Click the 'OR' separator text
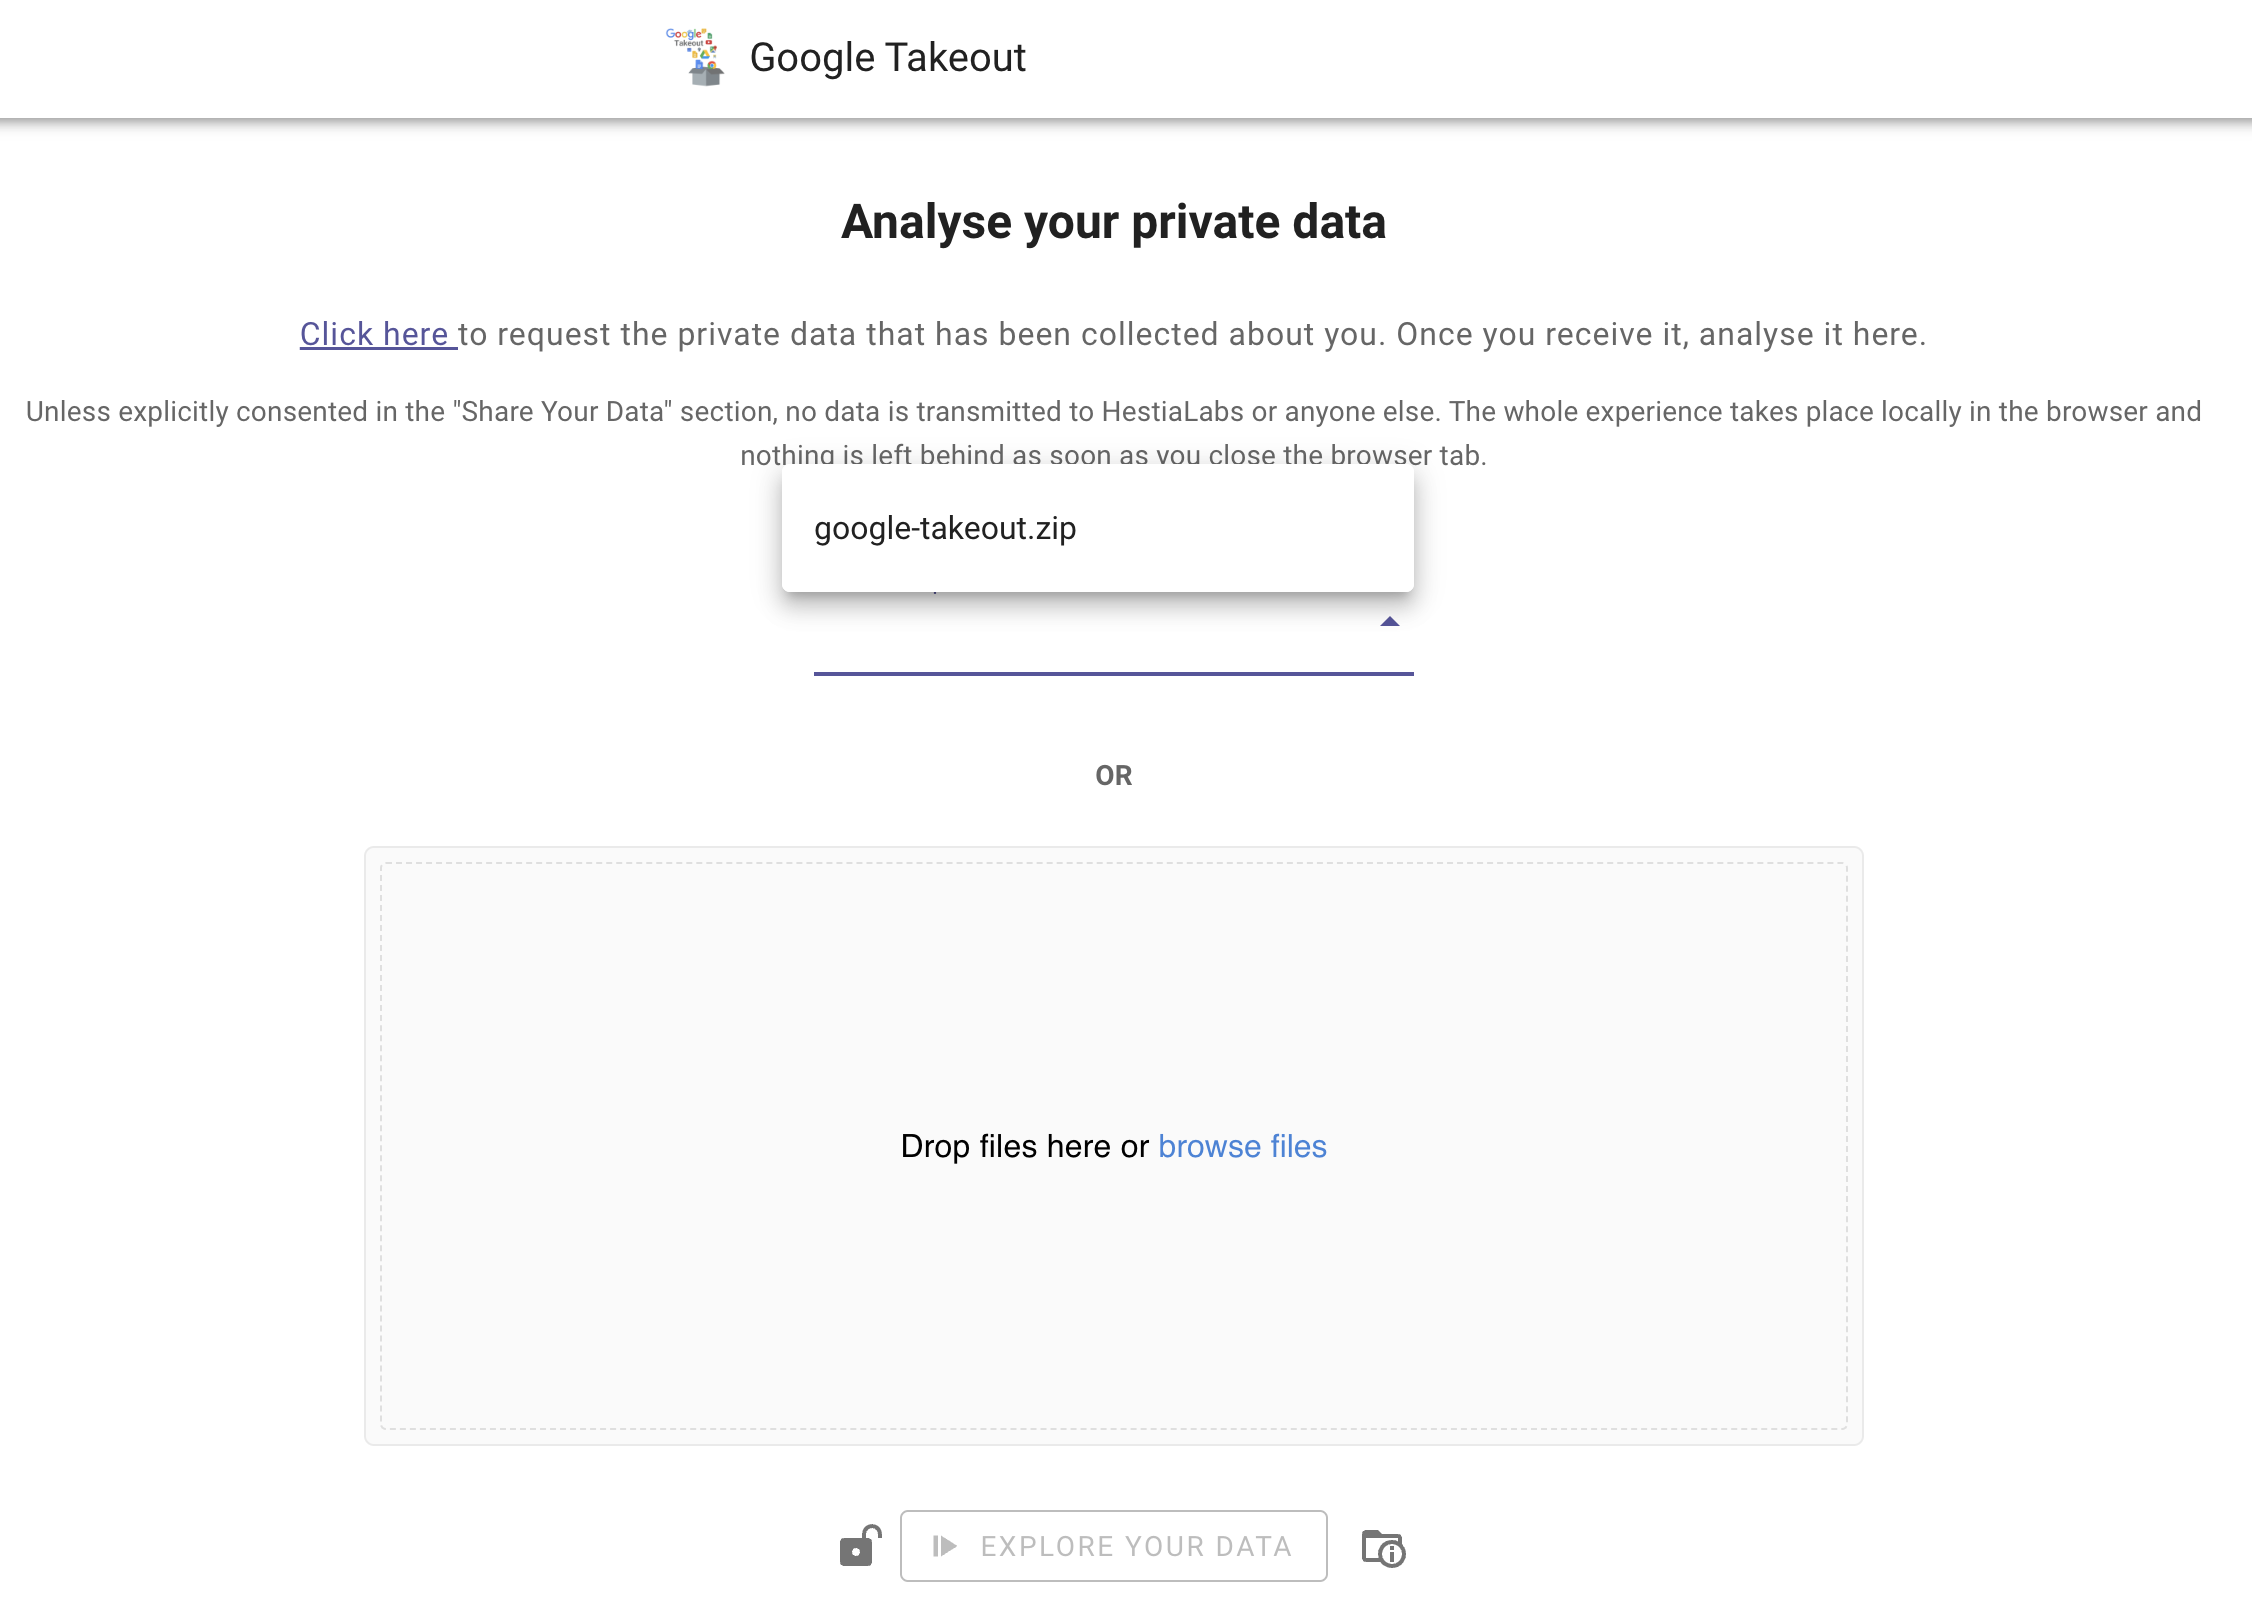 point(1113,775)
